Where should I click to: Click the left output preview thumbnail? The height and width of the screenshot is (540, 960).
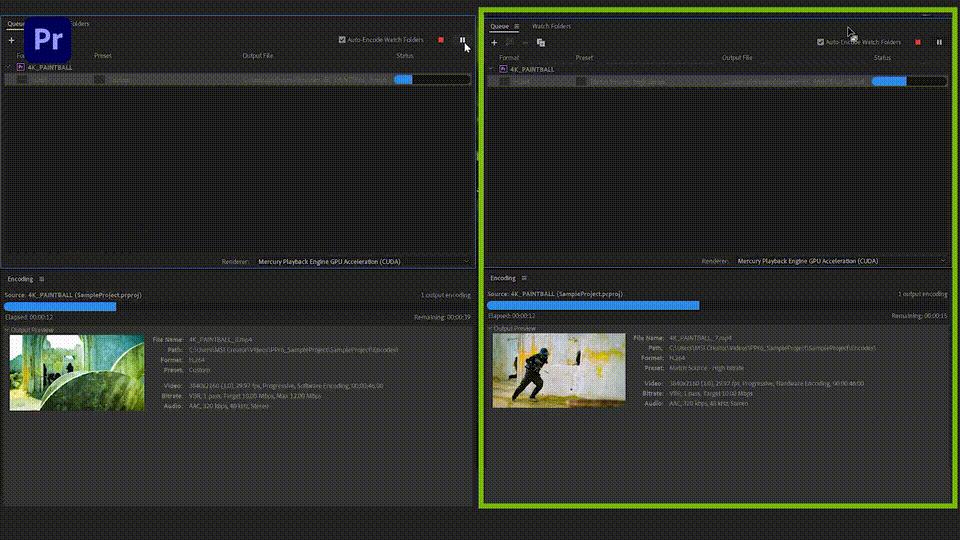[x=76, y=372]
